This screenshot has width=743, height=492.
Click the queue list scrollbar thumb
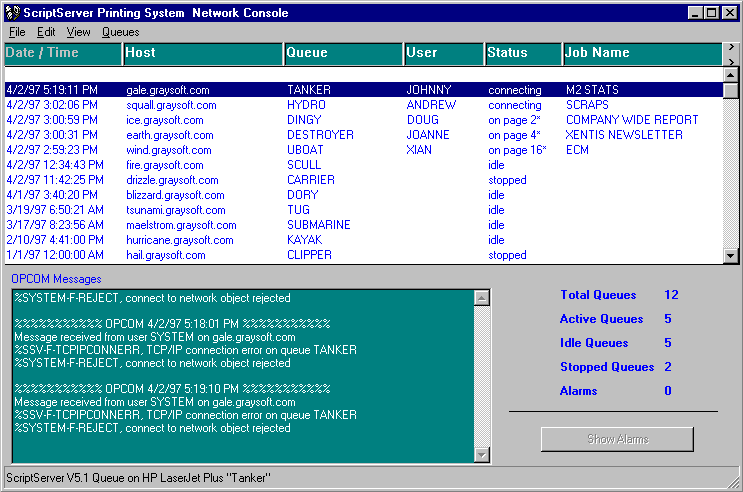click(731, 90)
